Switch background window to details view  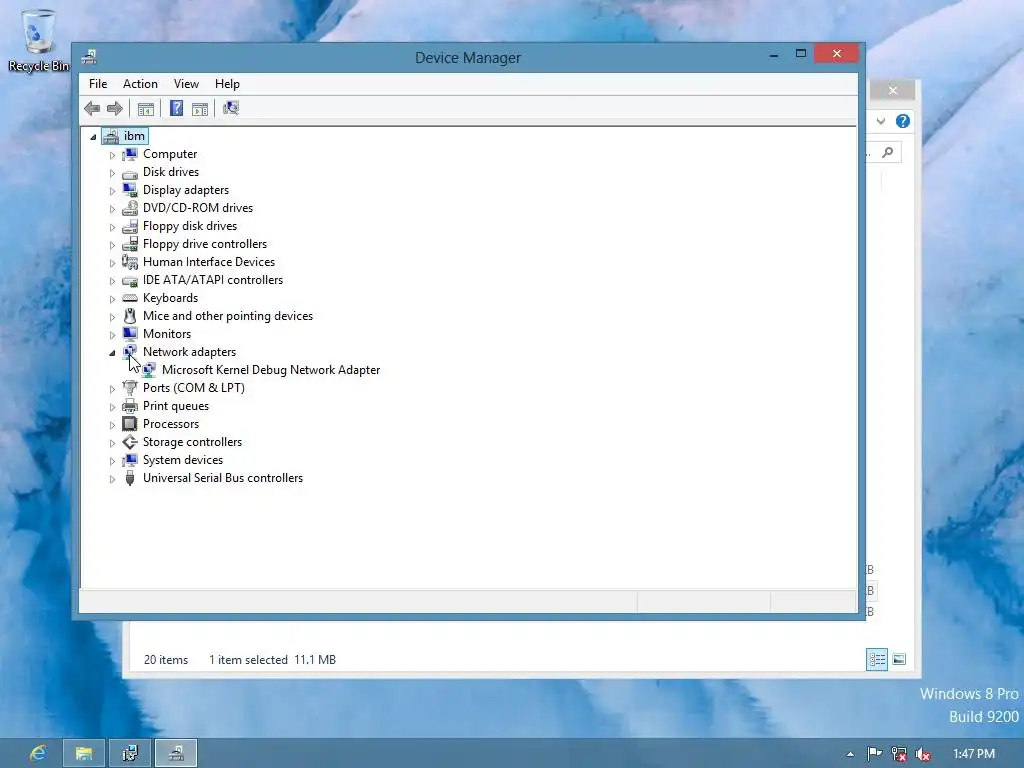(876, 659)
